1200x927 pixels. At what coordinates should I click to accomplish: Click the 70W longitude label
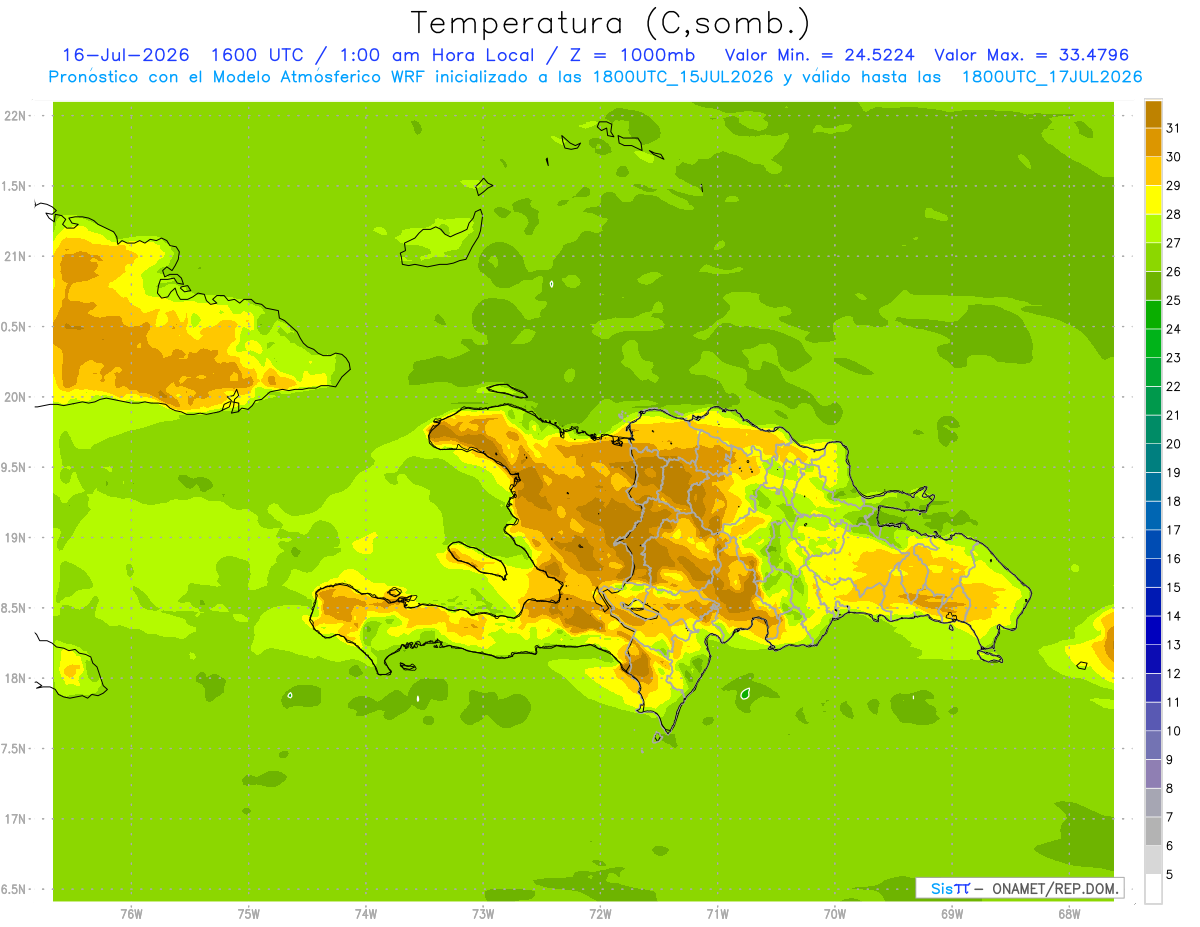835,914
